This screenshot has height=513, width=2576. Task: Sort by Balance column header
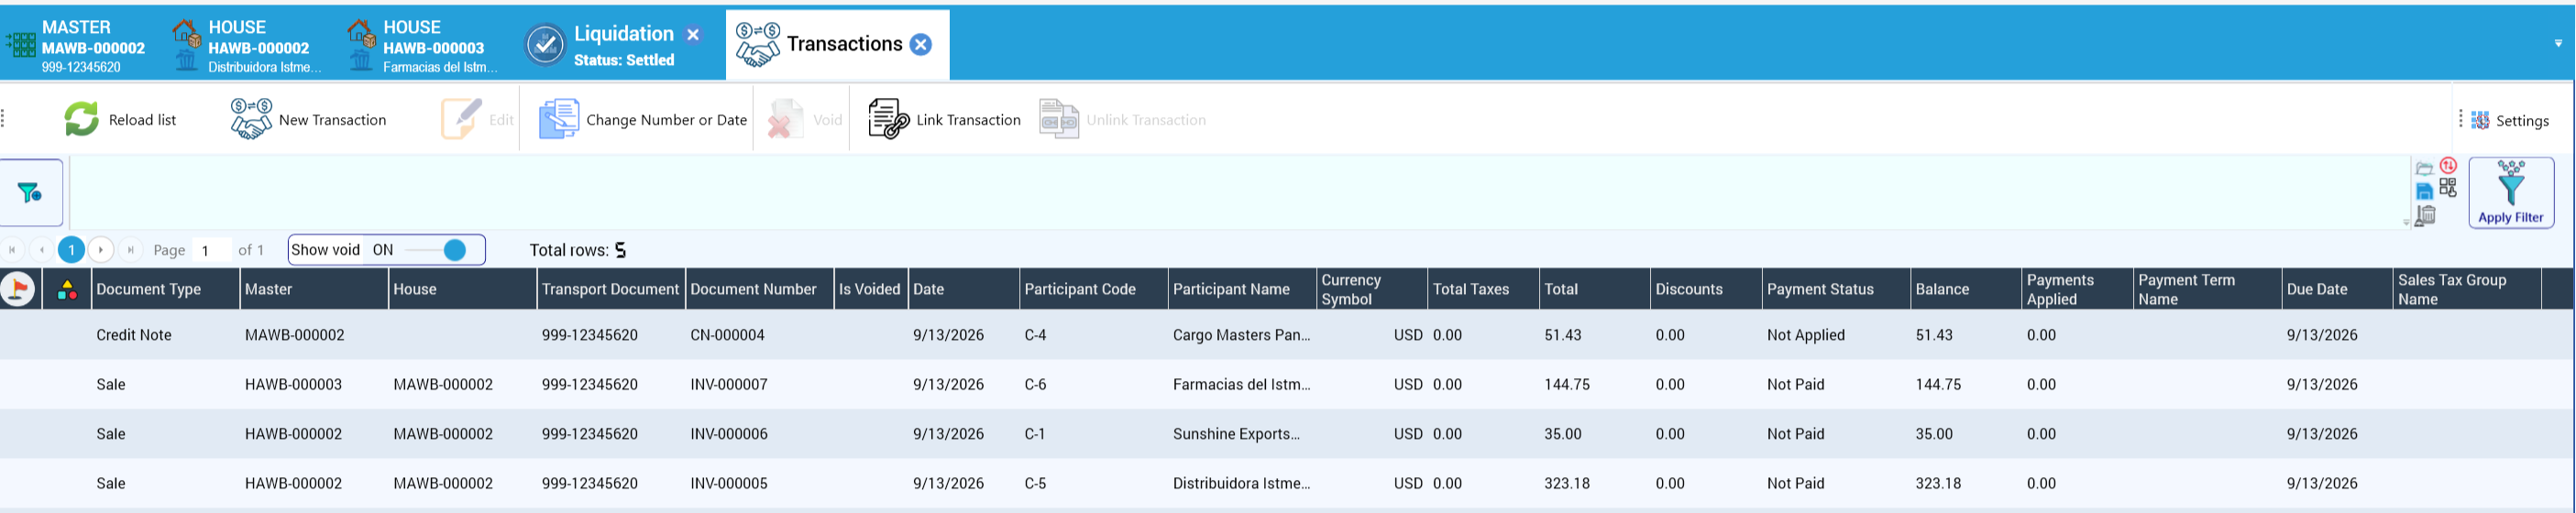(x=1966, y=289)
